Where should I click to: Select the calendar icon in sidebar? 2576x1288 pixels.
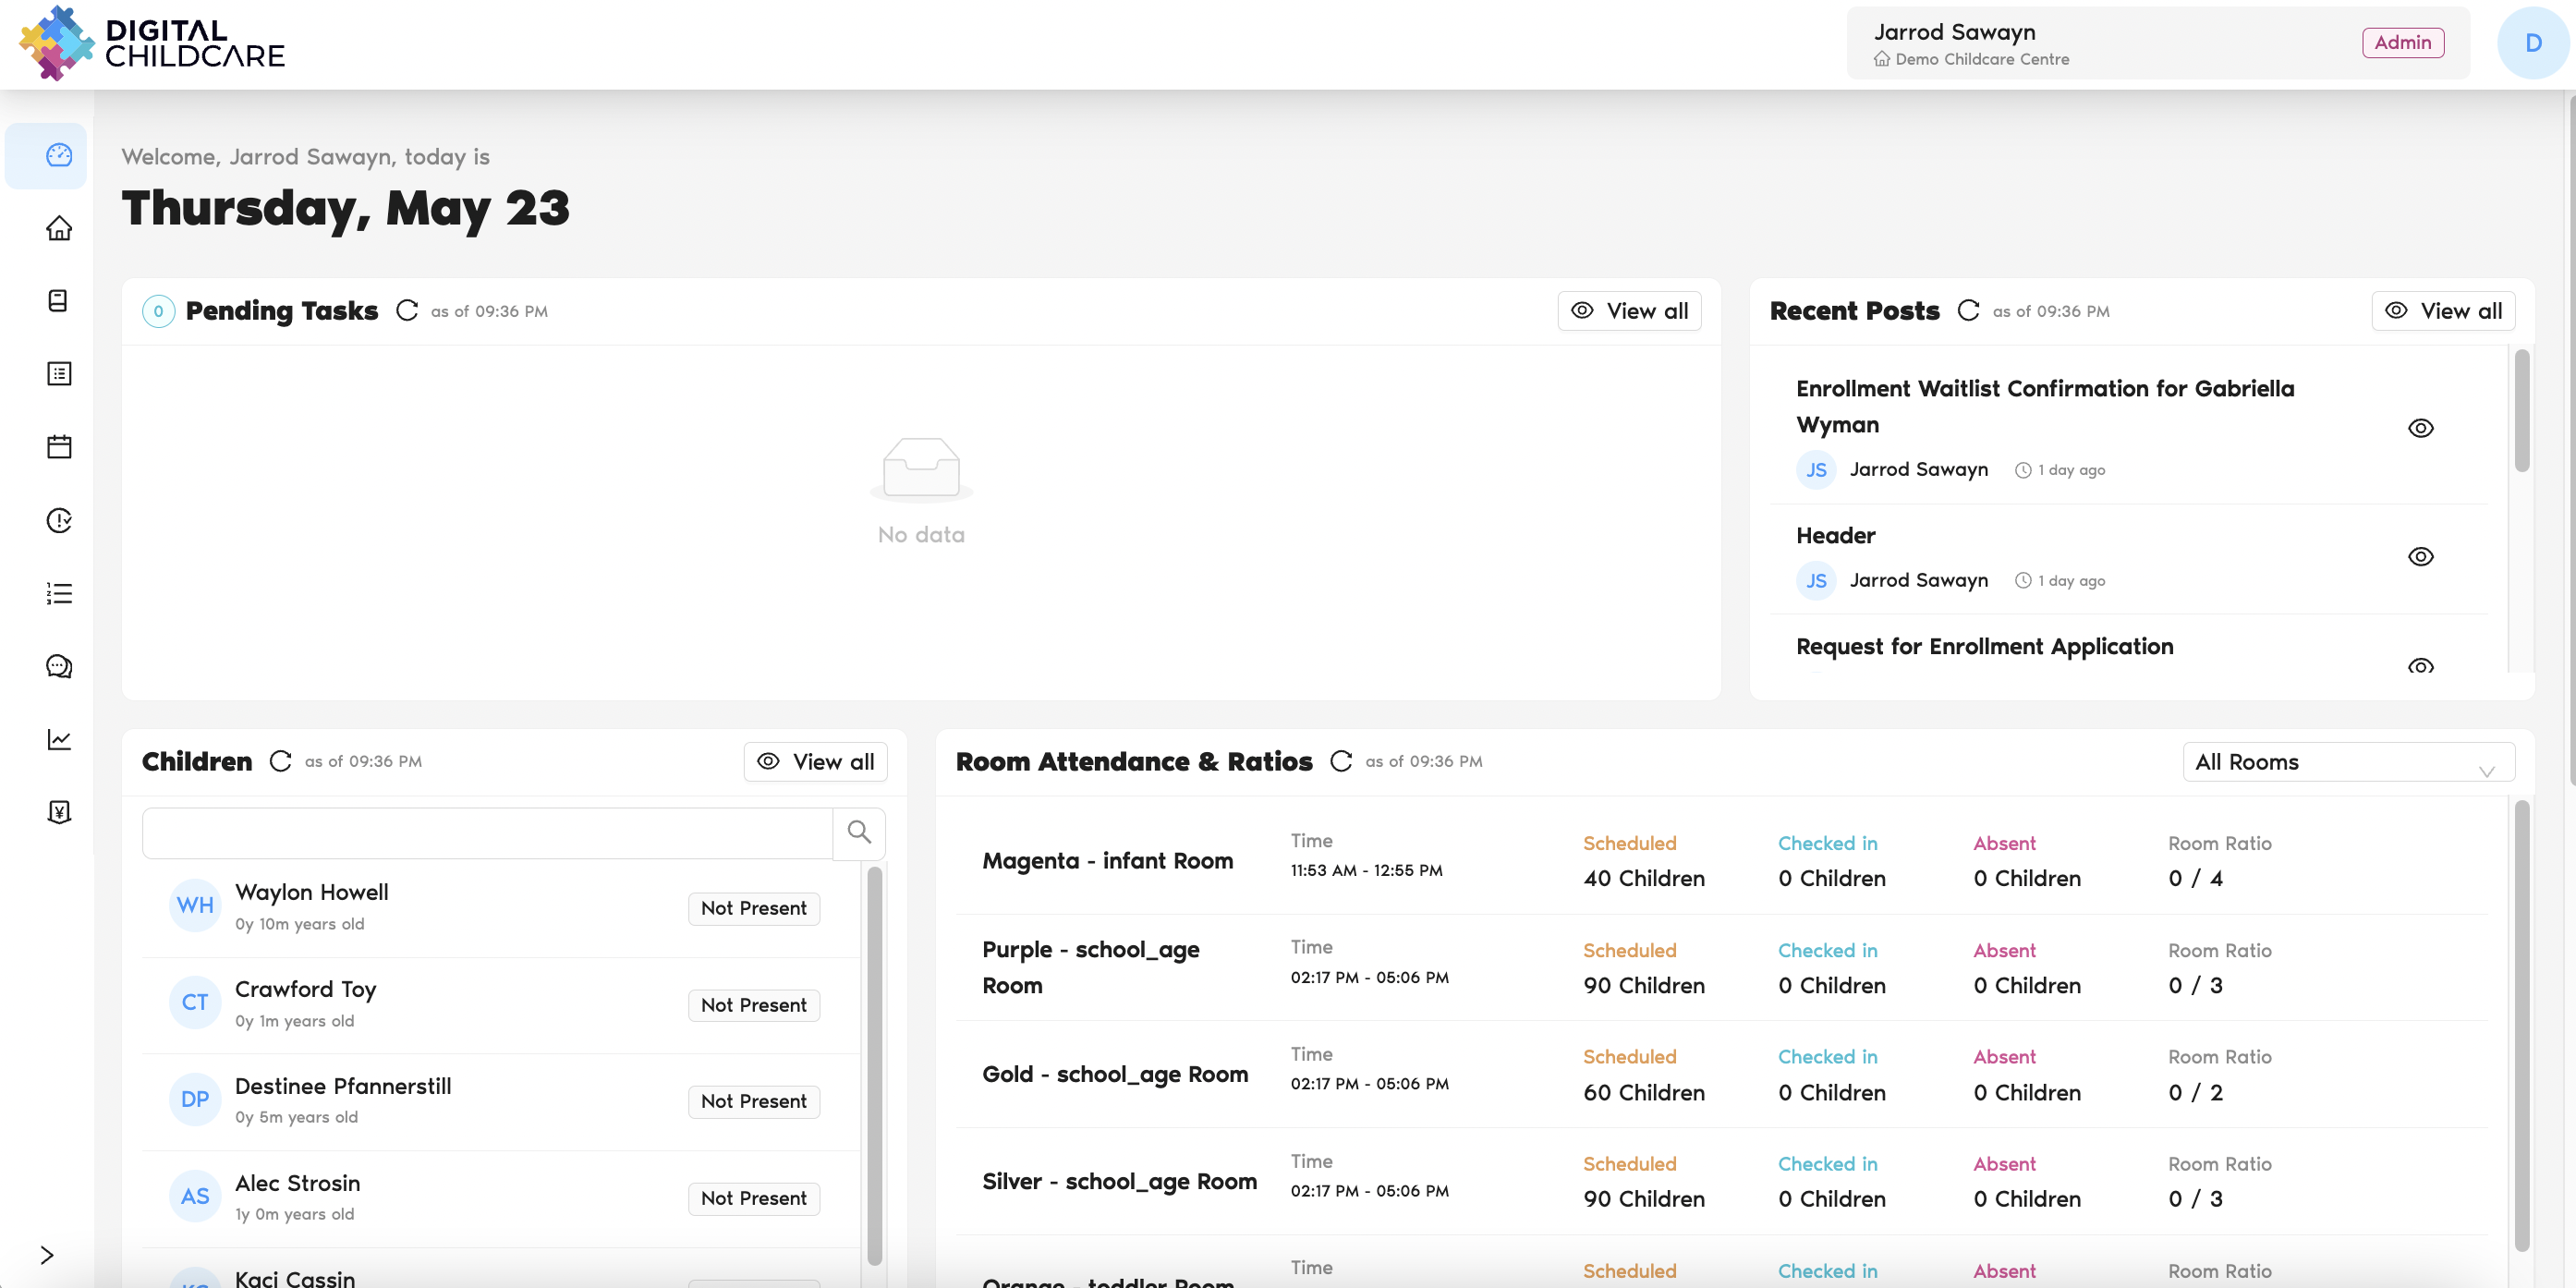click(x=59, y=447)
